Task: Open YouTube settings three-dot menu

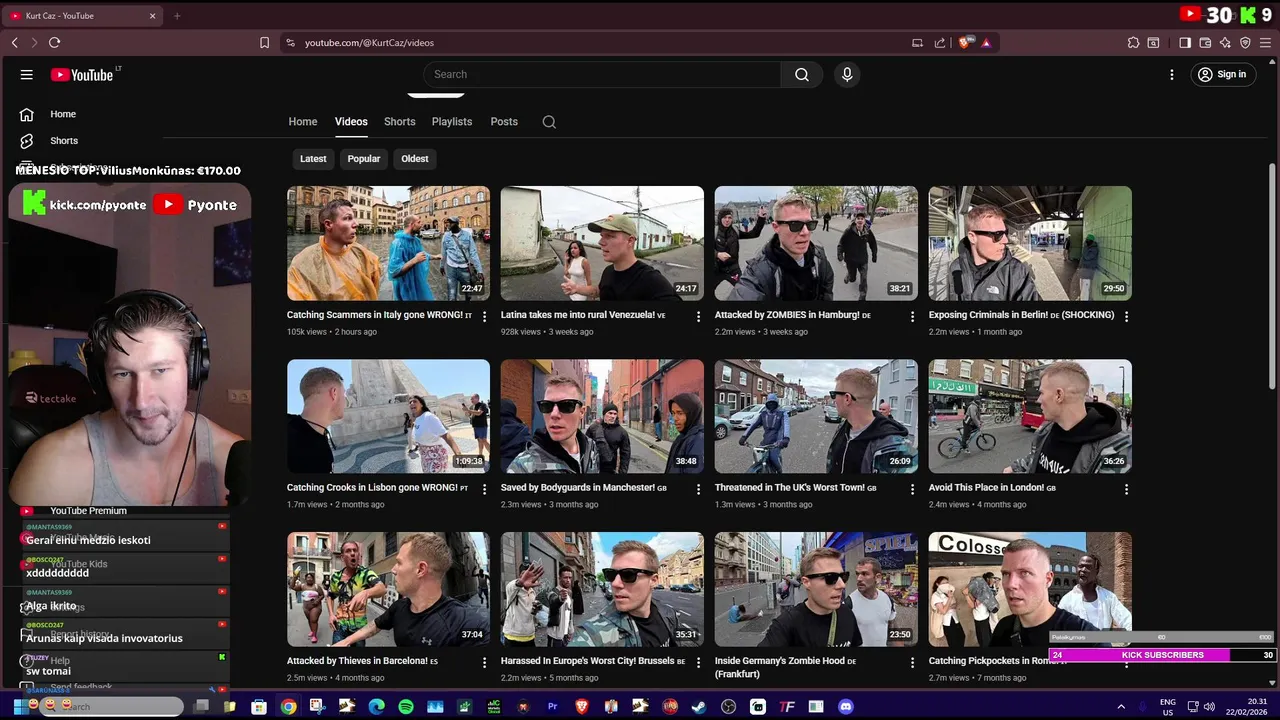Action: [x=1172, y=74]
